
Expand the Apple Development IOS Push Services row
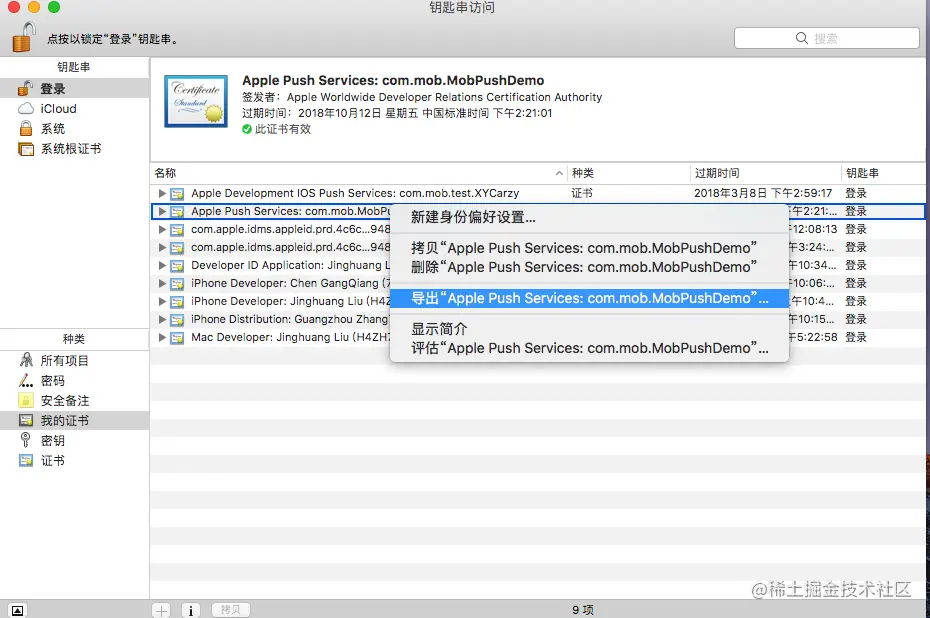162,193
